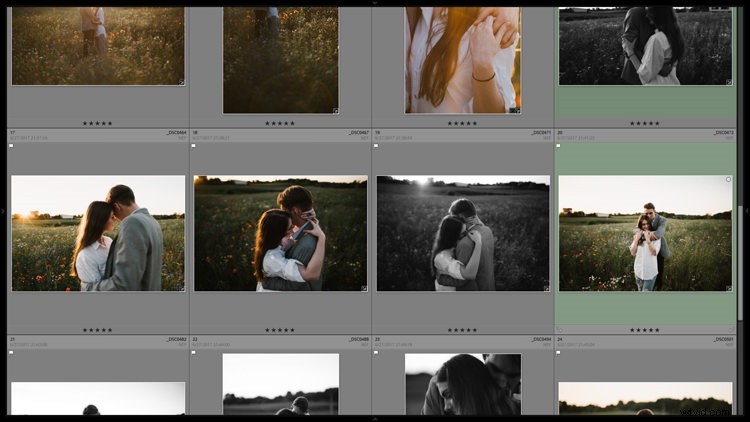The image size is (750, 422).
Task: Select photo 23 black-and-white close-up thumbnail
Action: [x=463, y=384]
